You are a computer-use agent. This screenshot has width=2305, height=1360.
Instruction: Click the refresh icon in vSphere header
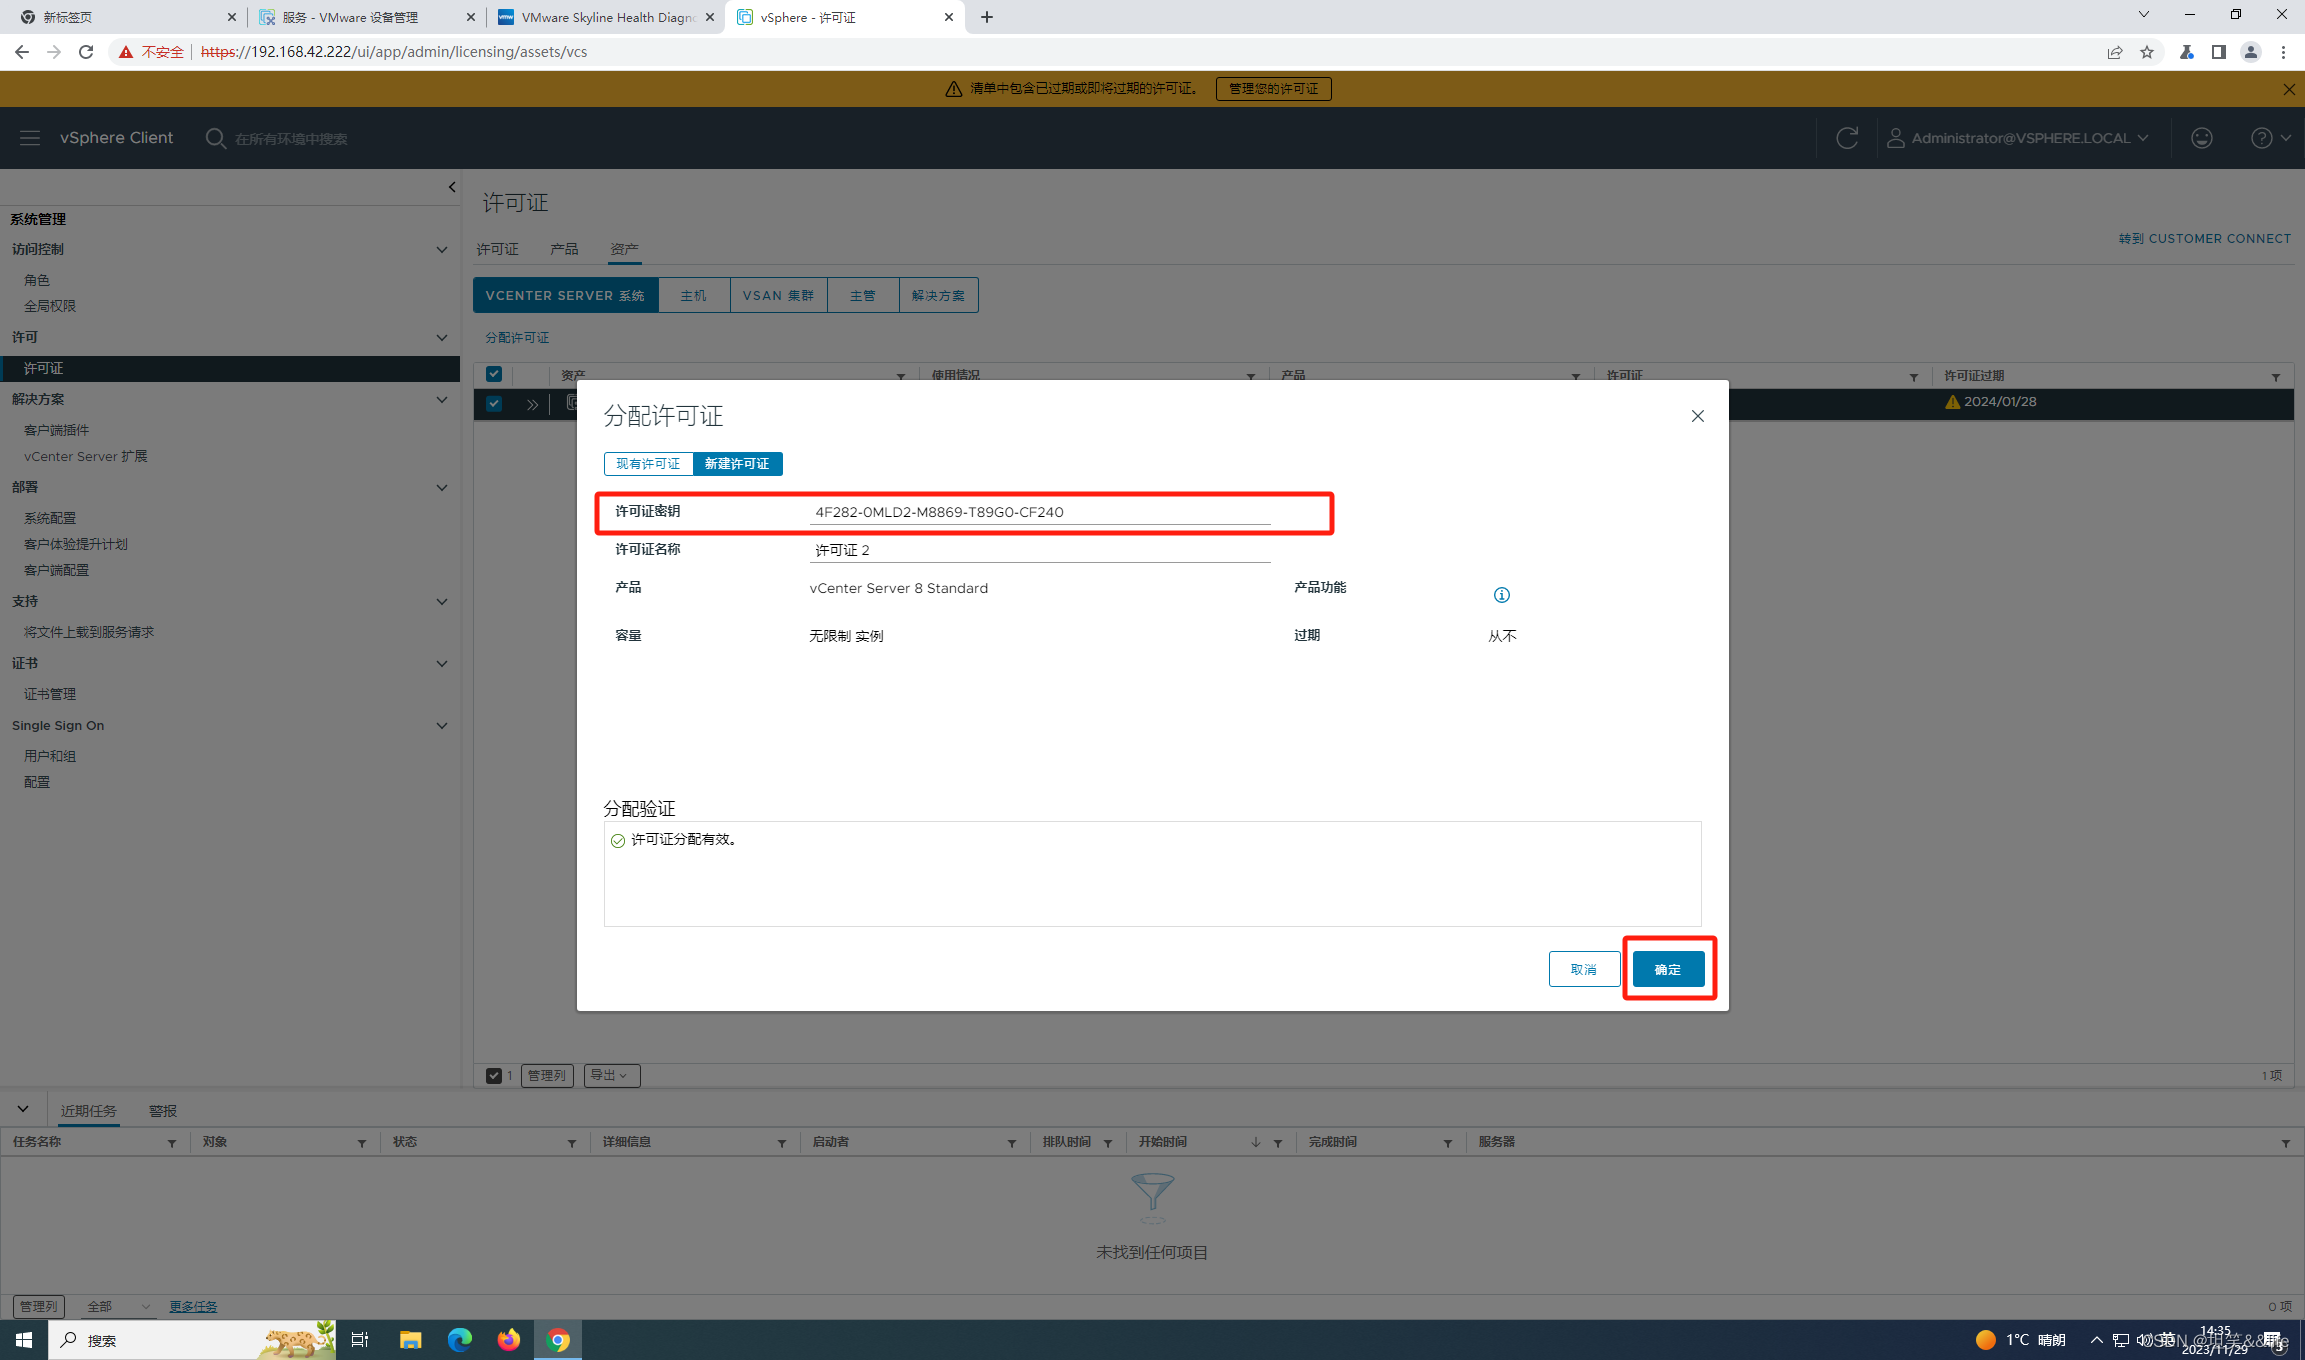pos(1847,138)
